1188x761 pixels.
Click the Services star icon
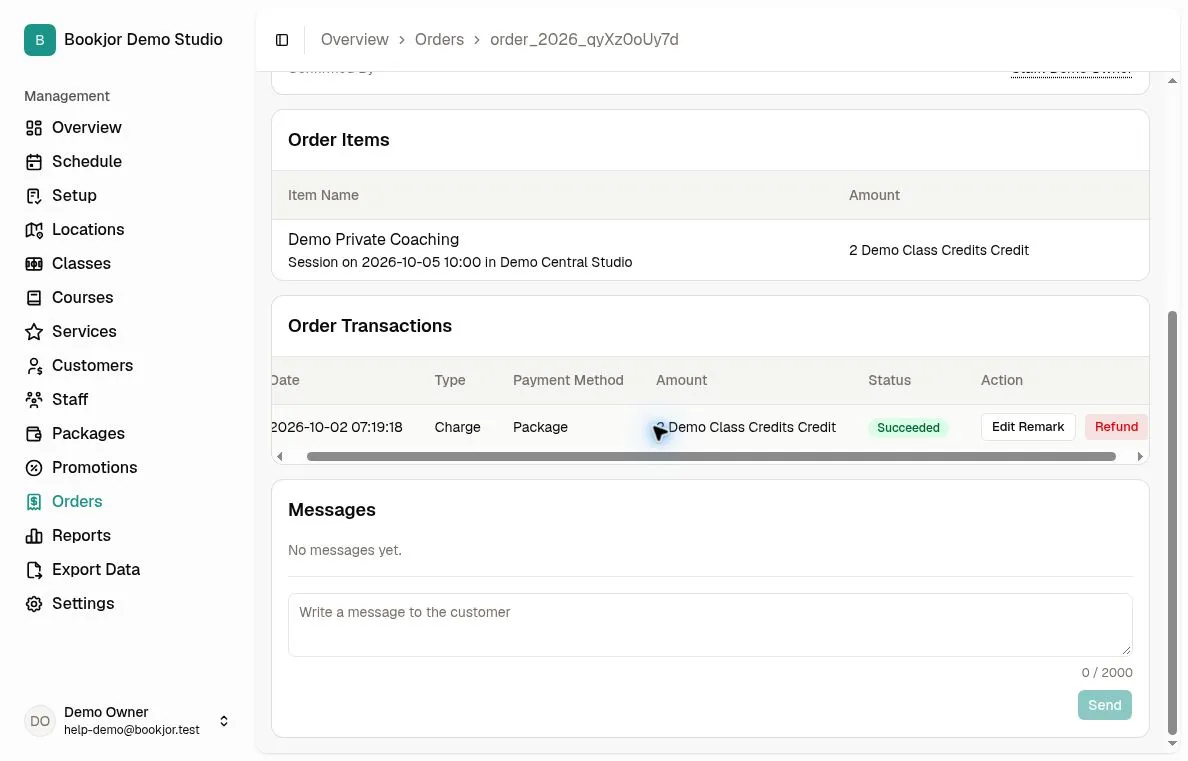33,332
